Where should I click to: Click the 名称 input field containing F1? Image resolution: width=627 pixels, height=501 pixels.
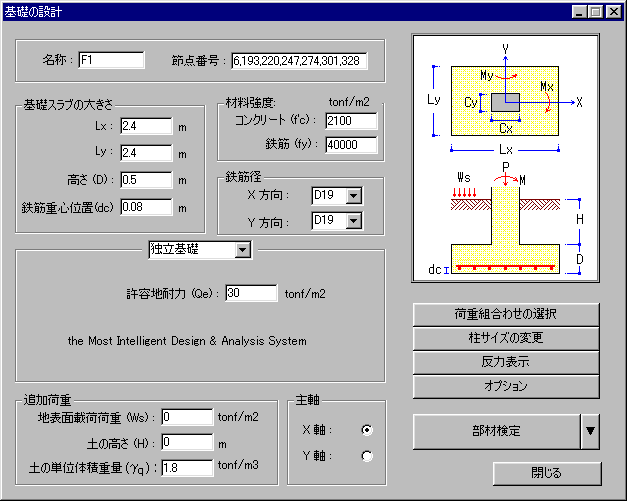[x=112, y=60]
